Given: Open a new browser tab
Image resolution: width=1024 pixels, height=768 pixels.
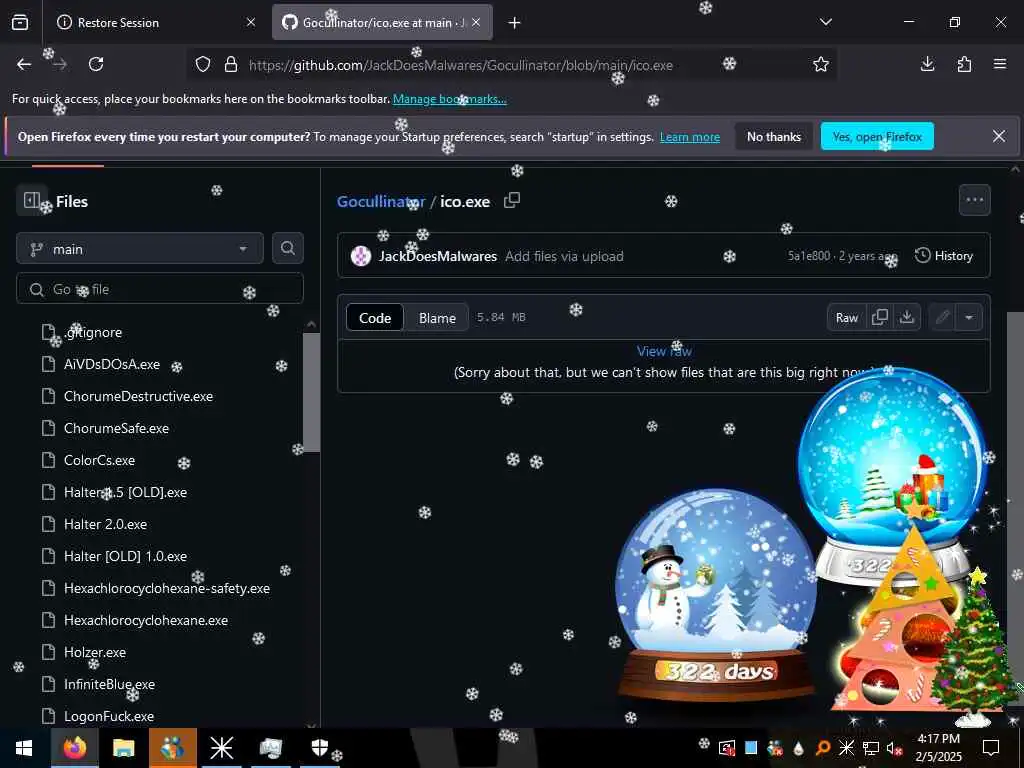Looking at the screenshot, I should tap(515, 23).
